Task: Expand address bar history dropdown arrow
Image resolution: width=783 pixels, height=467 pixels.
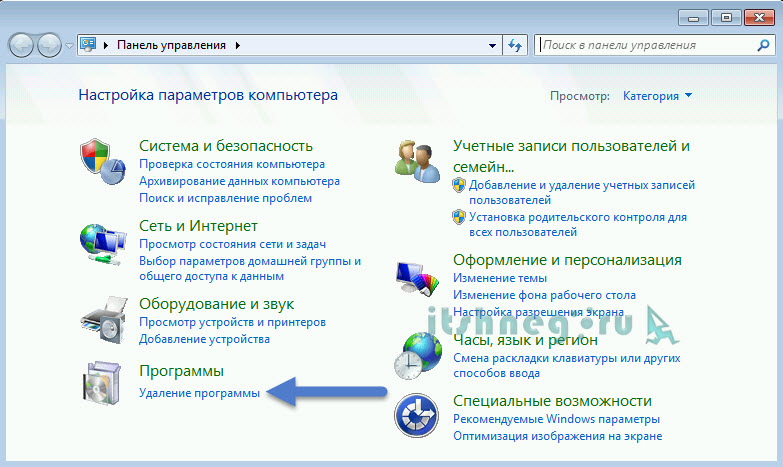Action: click(x=492, y=45)
